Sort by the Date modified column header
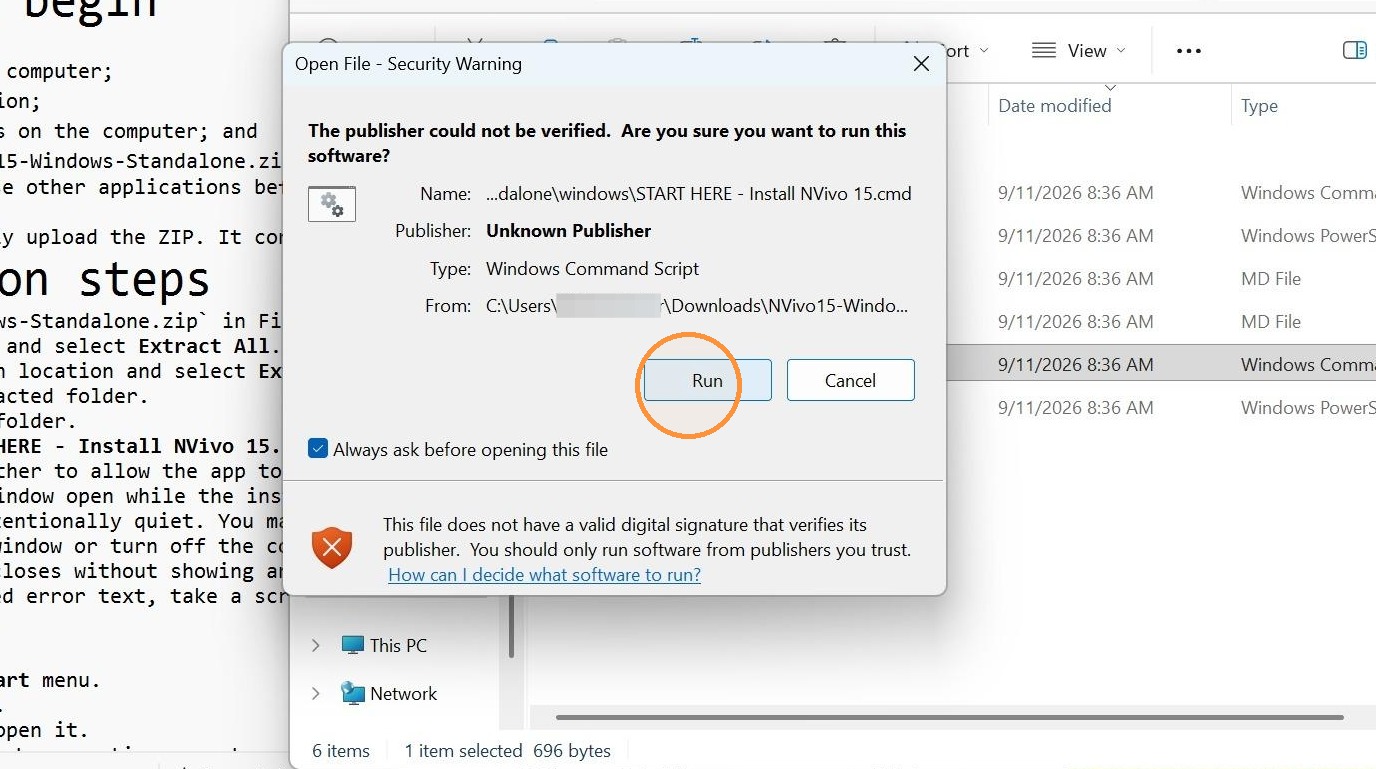This screenshot has width=1376, height=769. tap(1055, 106)
